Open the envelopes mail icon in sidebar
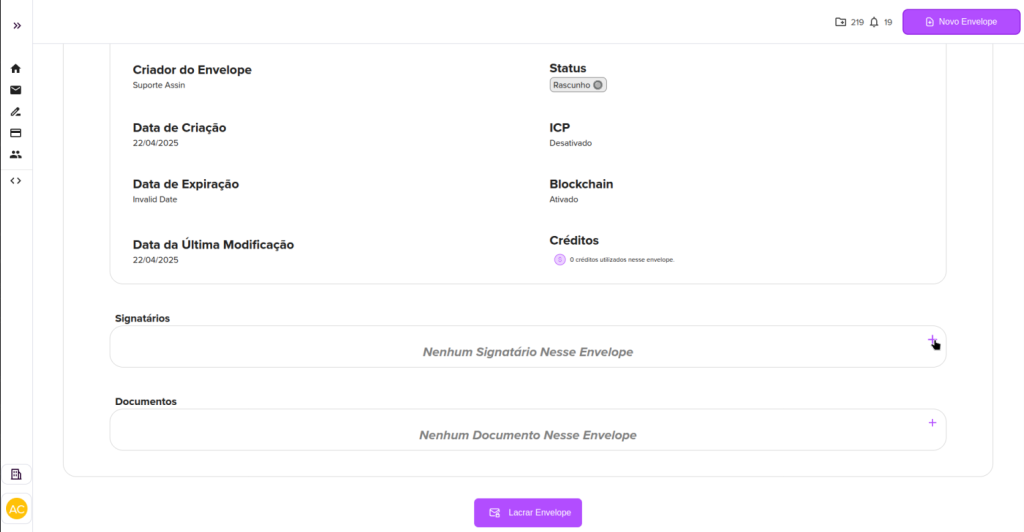Viewport: 1024px width, 532px height. pos(16,90)
